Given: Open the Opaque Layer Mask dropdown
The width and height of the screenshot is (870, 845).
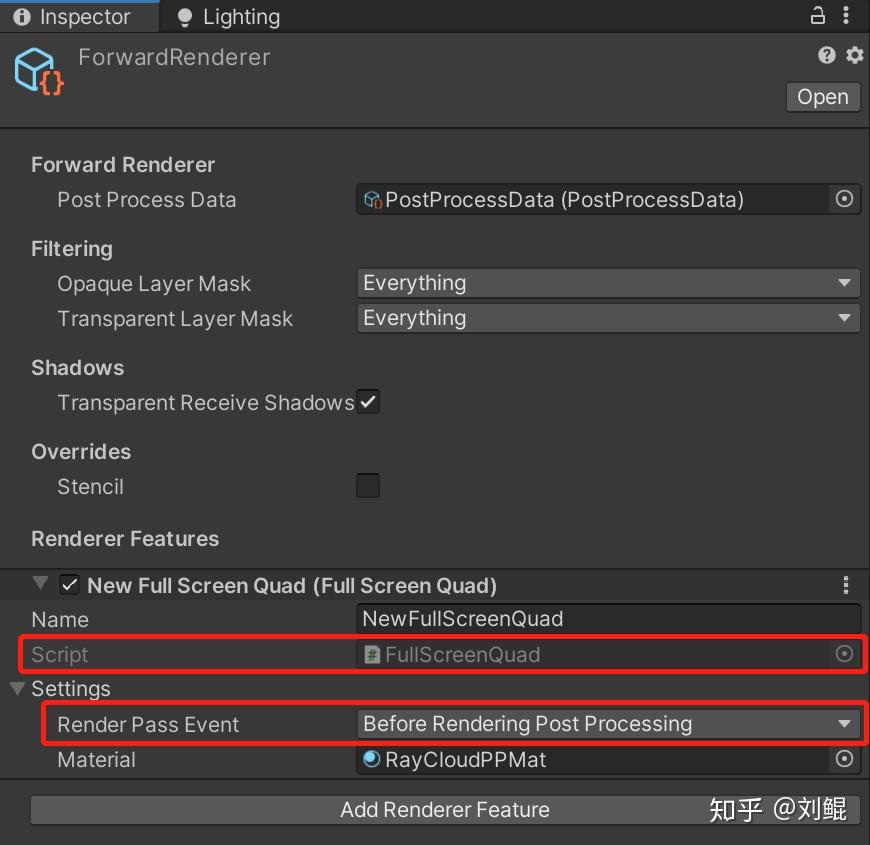Looking at the screenshot, I should pos(608,283).
